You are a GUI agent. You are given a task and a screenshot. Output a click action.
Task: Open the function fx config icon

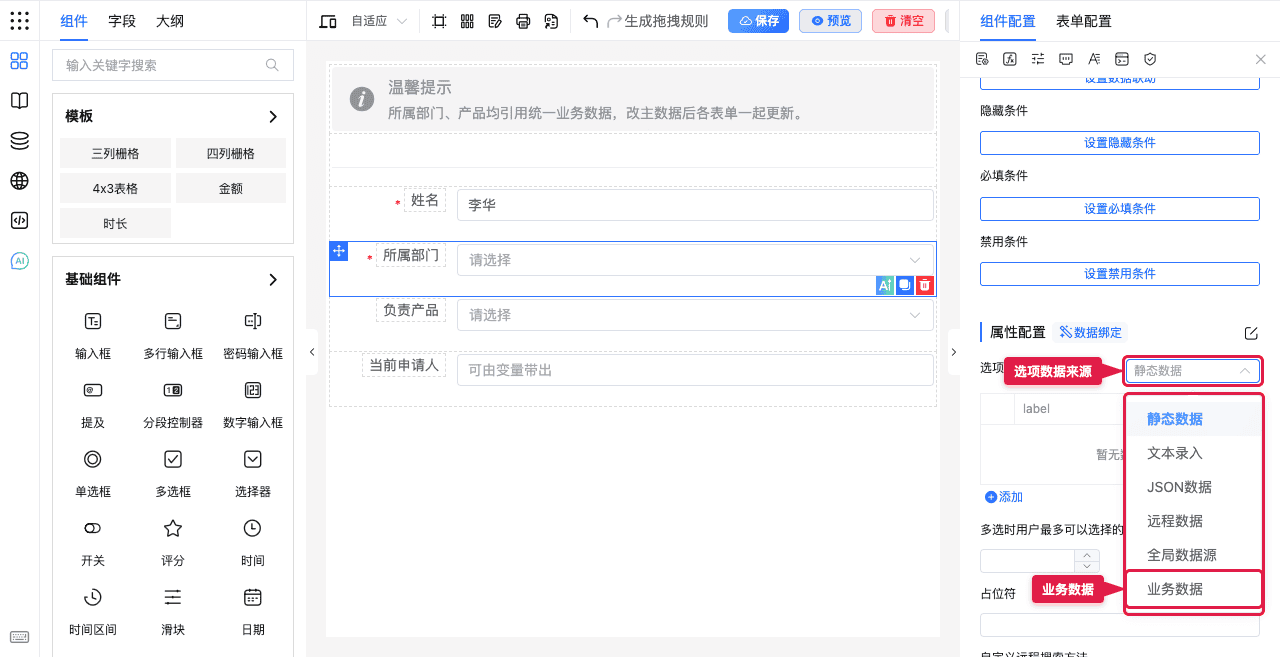[1010, 59]
